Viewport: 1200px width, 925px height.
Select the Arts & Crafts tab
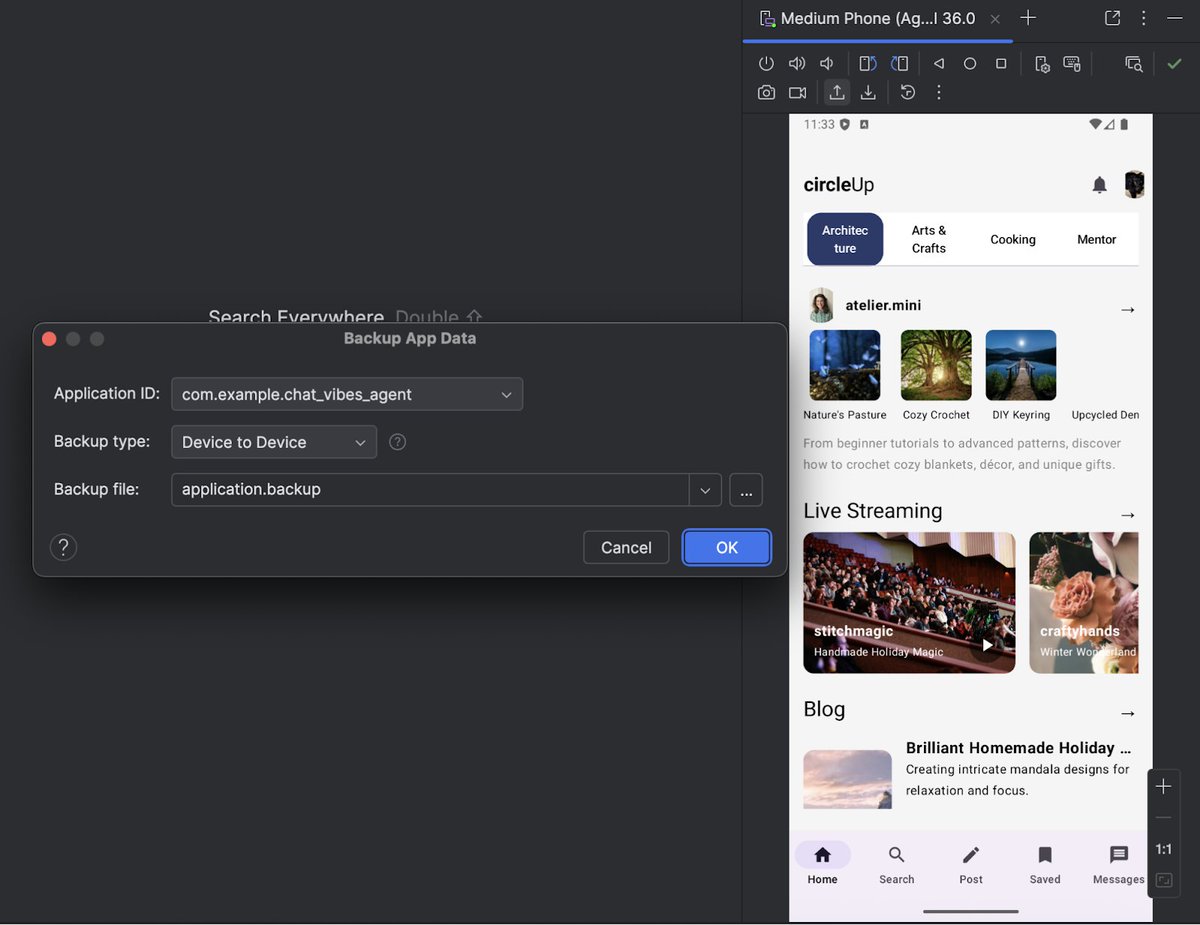[928, 239]
